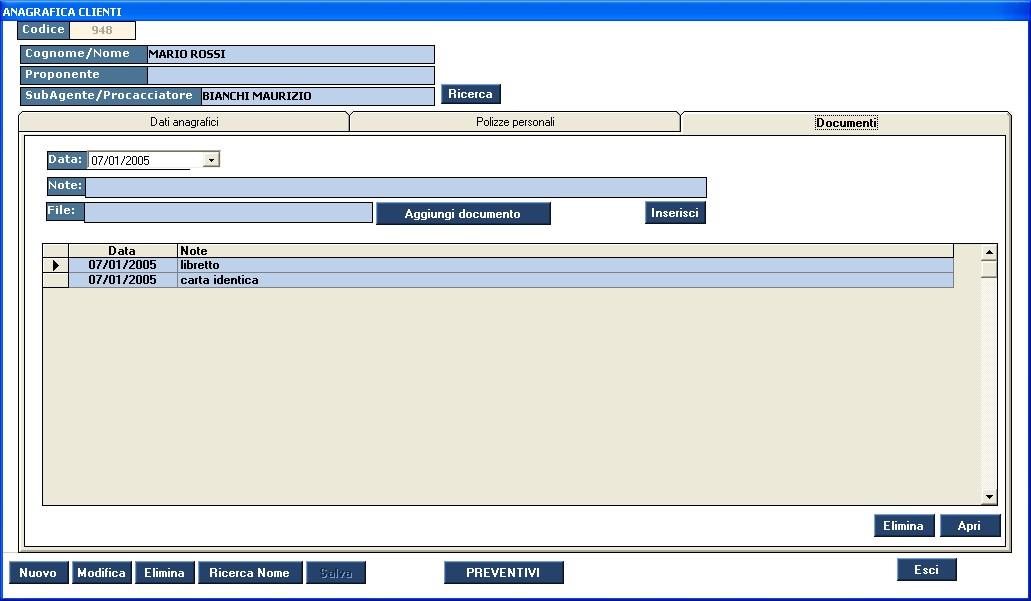1031x601 pixels.
Task: Click the Inserisci button
Action: coord(675,212)
